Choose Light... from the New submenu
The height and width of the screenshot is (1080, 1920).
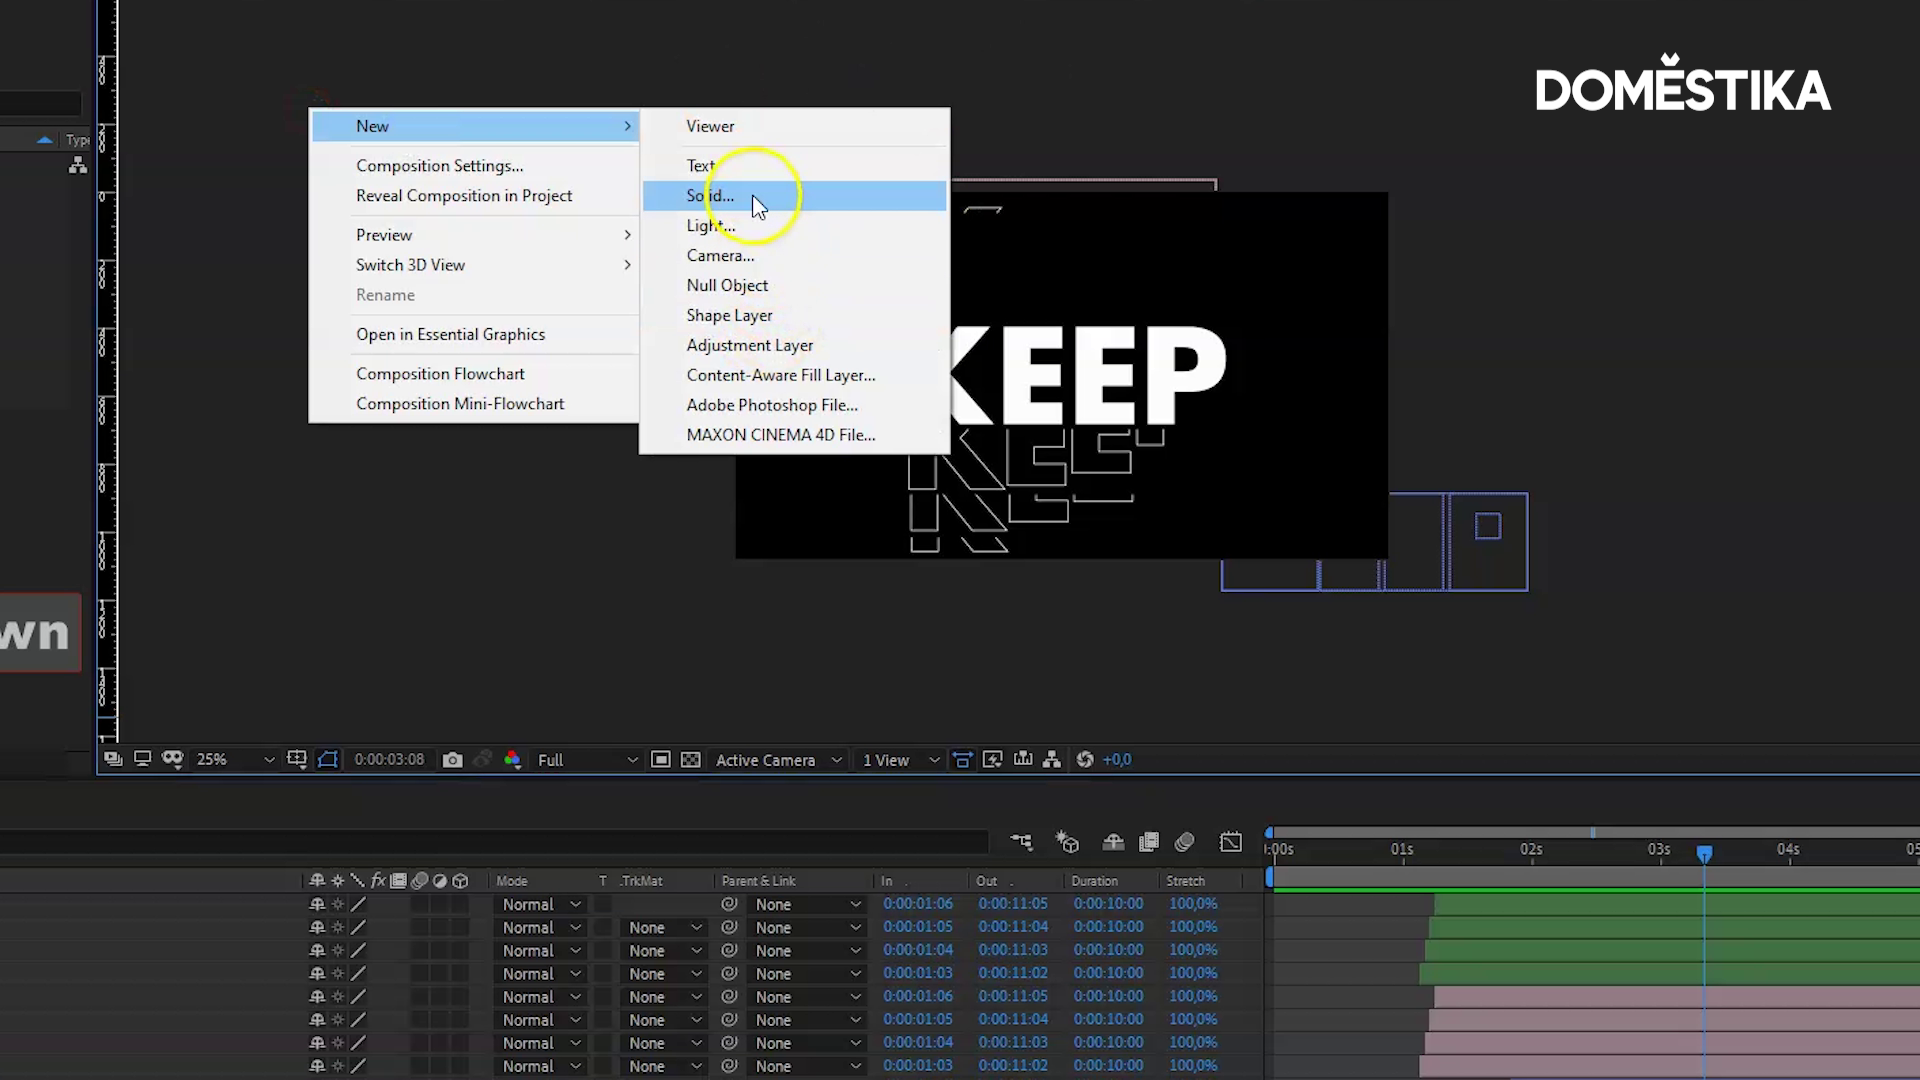(794, 226)
